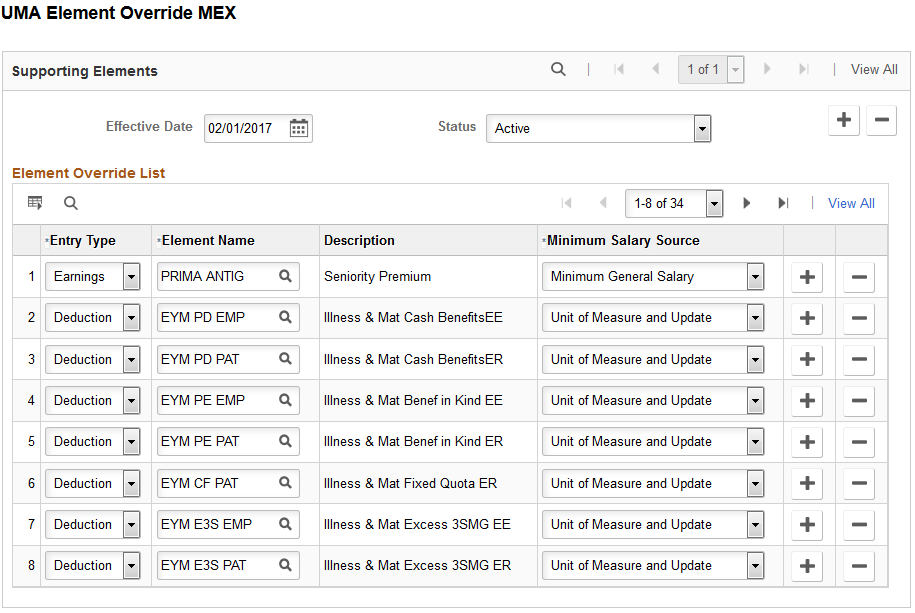915x613 pixels.
Task: Look up element name EYM PD EMP
Action: [x=285, y=317]
